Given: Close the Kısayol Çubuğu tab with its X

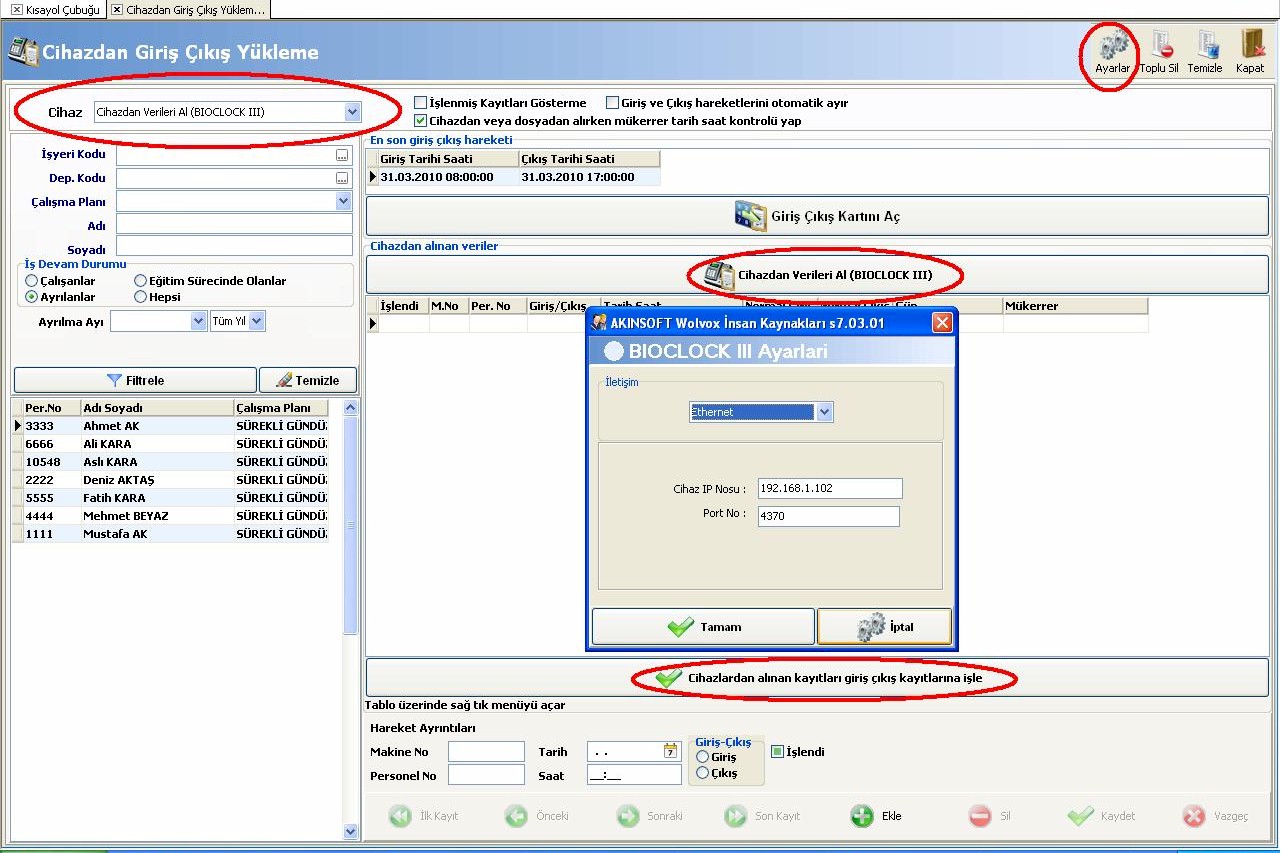Looking at the screenshot, I should (16, 9).
